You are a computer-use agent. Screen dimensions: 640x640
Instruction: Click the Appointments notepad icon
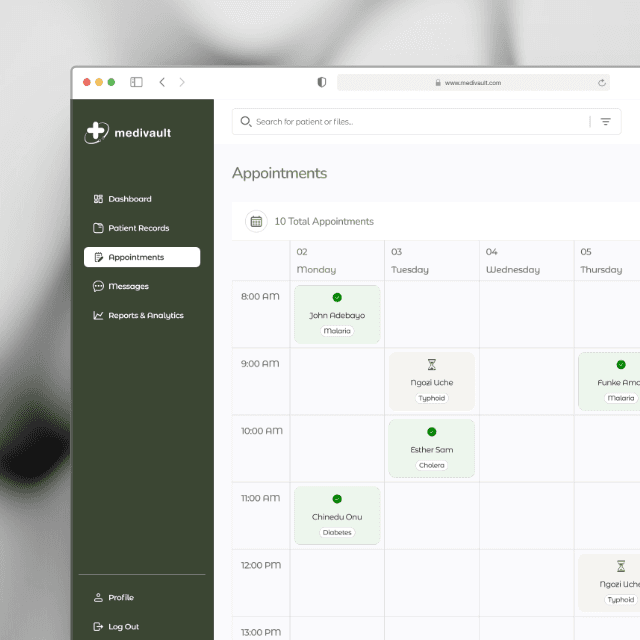click(98, 257)
